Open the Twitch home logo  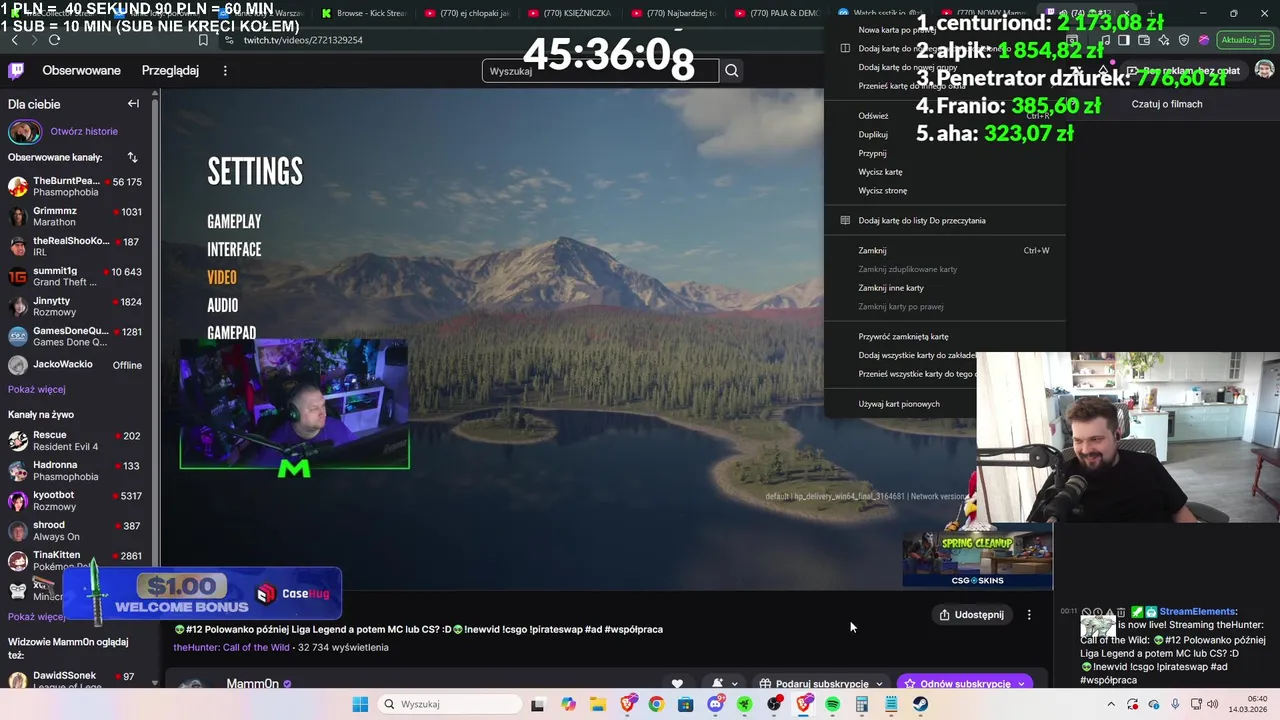[x=16, y=71]
